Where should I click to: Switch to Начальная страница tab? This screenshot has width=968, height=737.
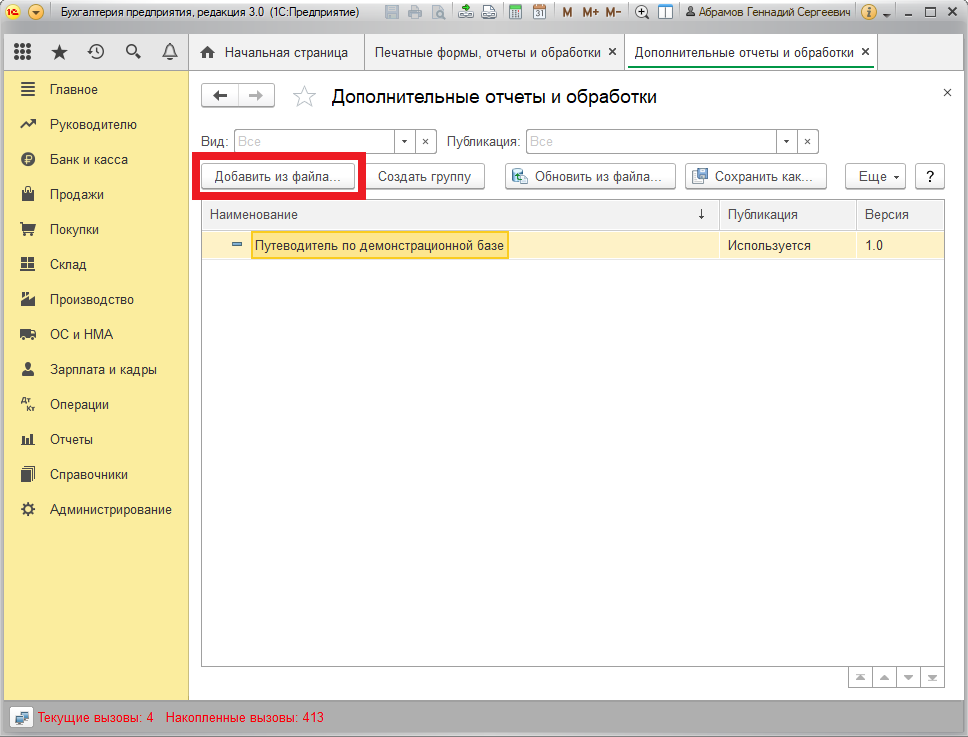[275, 52]
